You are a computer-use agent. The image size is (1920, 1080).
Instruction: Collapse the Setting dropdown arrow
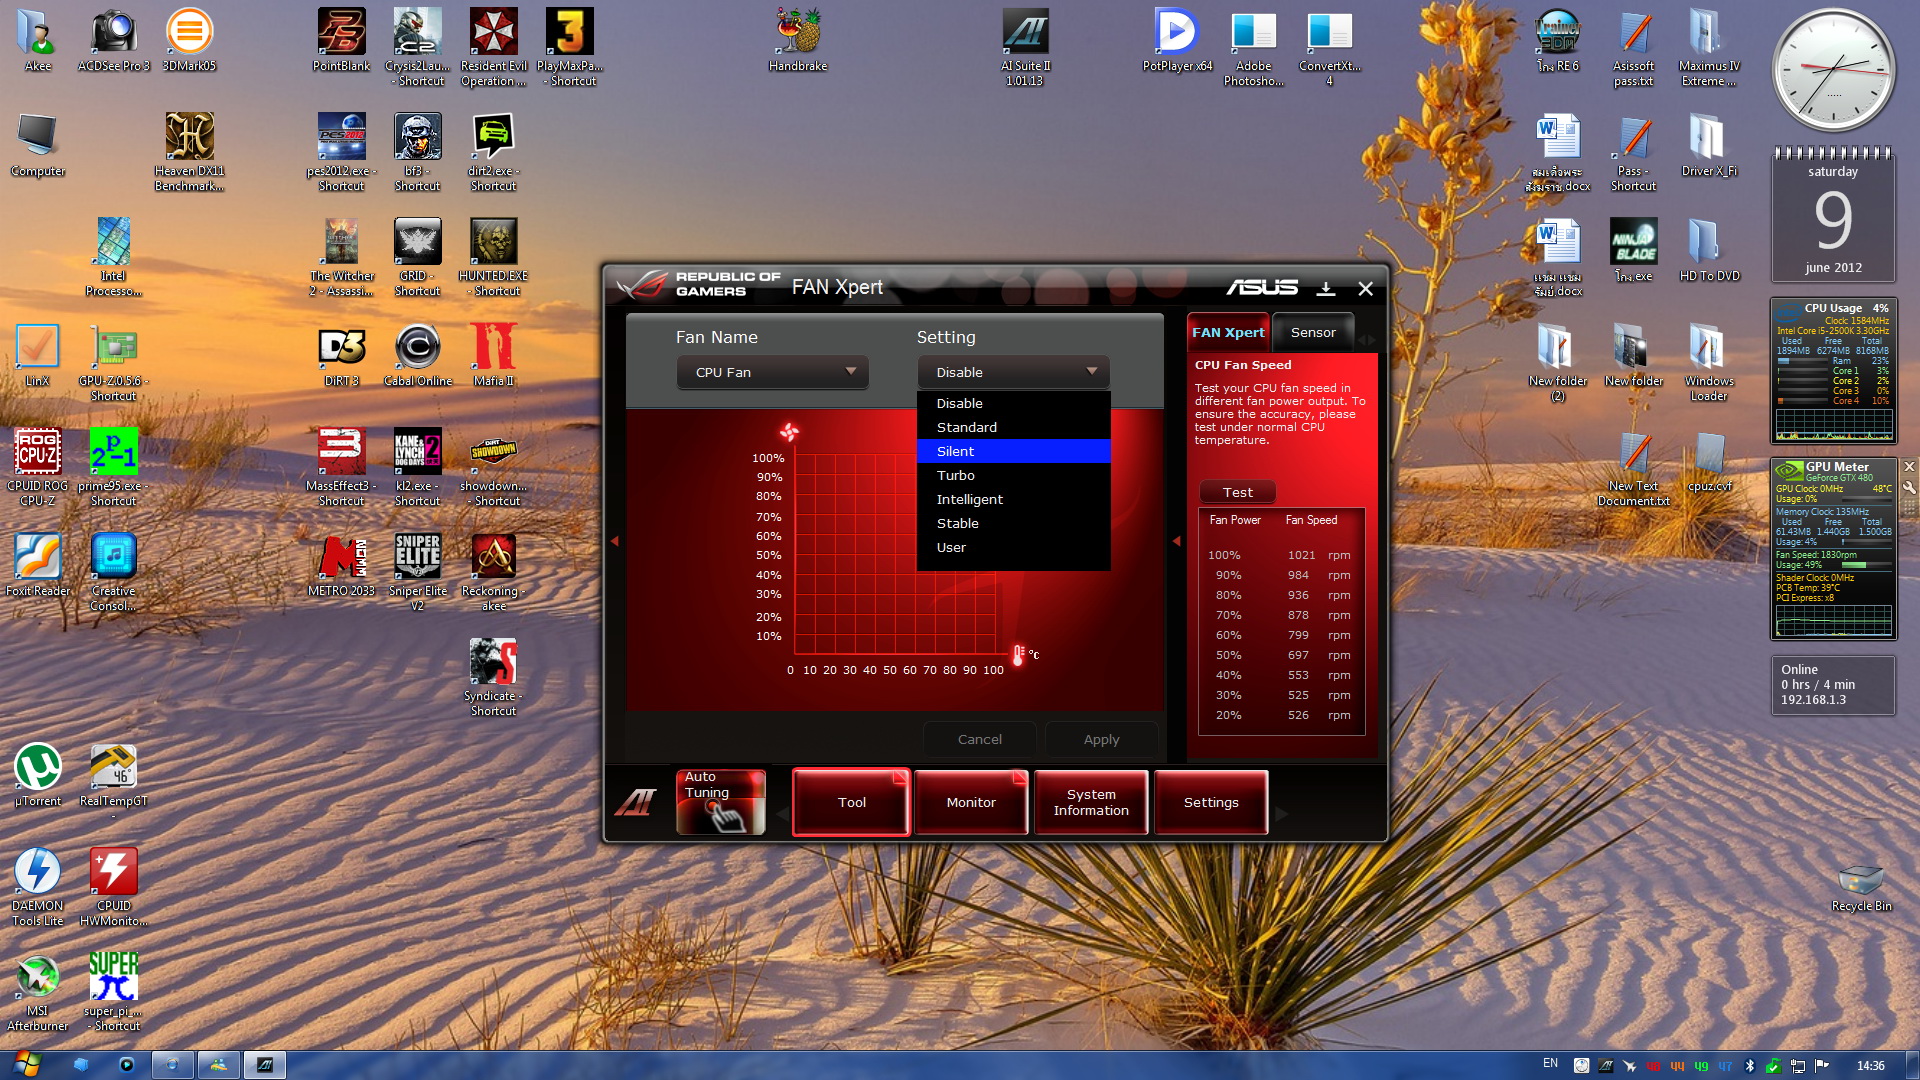tap(1091, 371)
